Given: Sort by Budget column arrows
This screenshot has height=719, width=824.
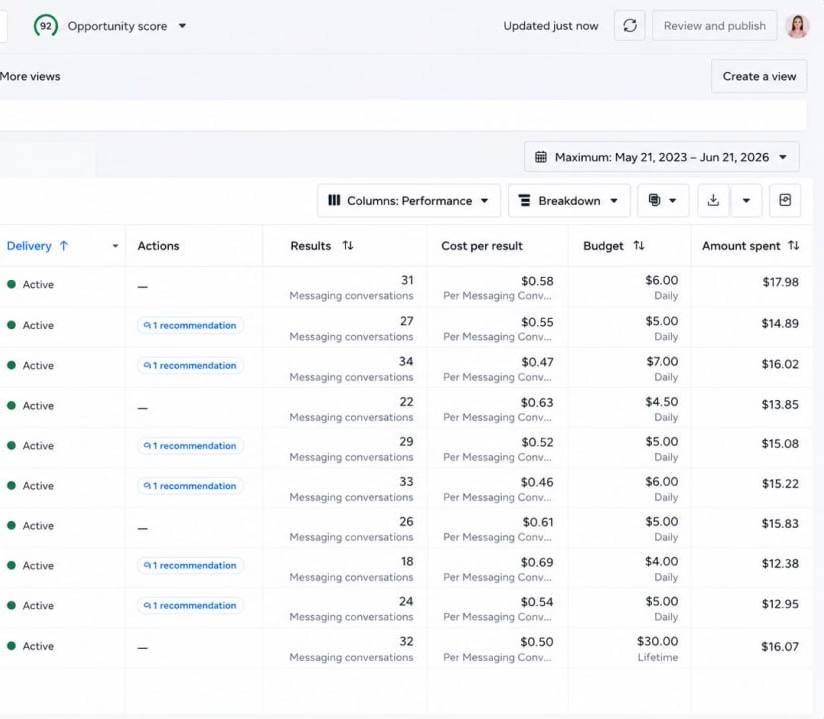Looking at the screenshot, I should pos(638,245).
